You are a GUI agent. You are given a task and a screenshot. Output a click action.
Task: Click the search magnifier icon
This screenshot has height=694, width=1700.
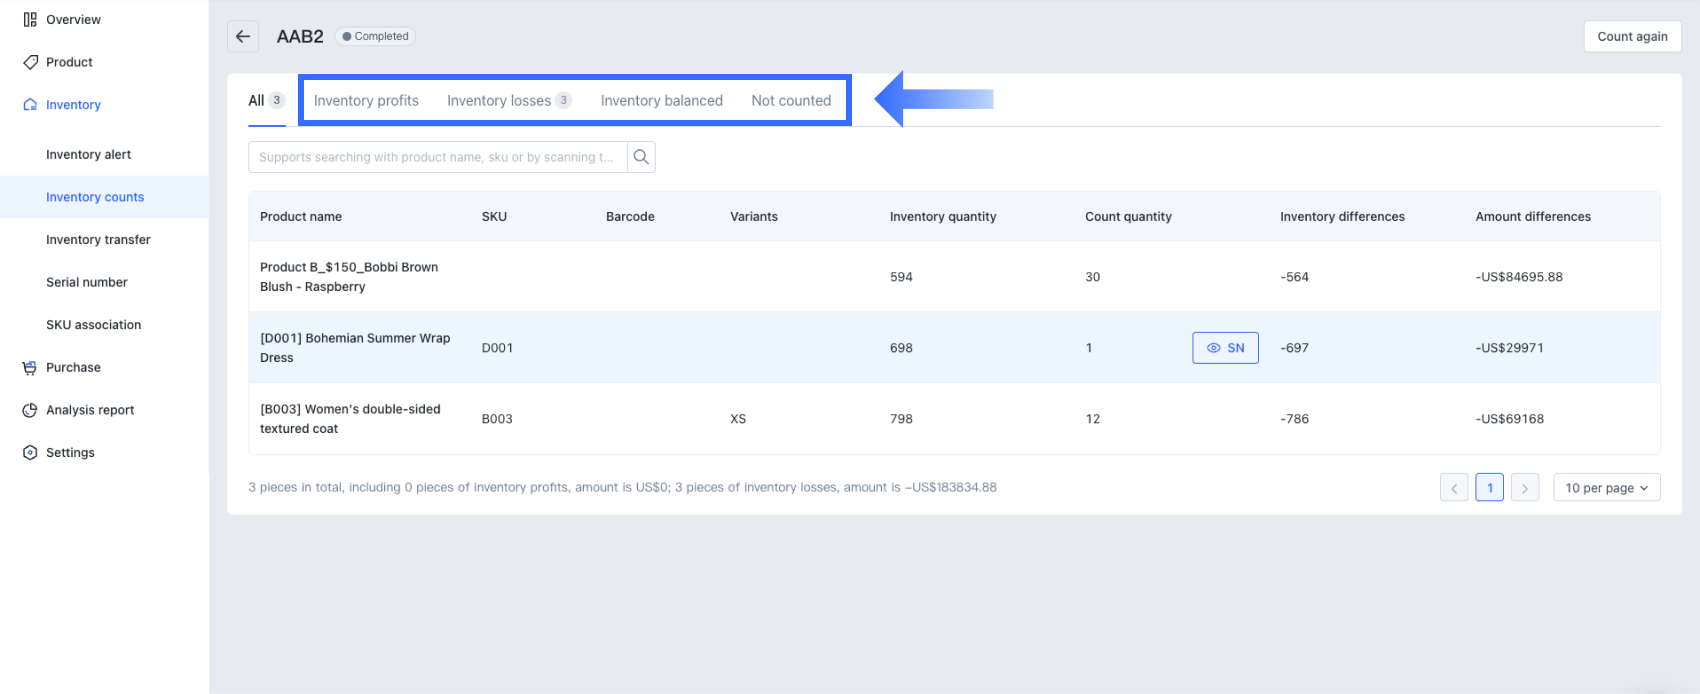(641, 157)
